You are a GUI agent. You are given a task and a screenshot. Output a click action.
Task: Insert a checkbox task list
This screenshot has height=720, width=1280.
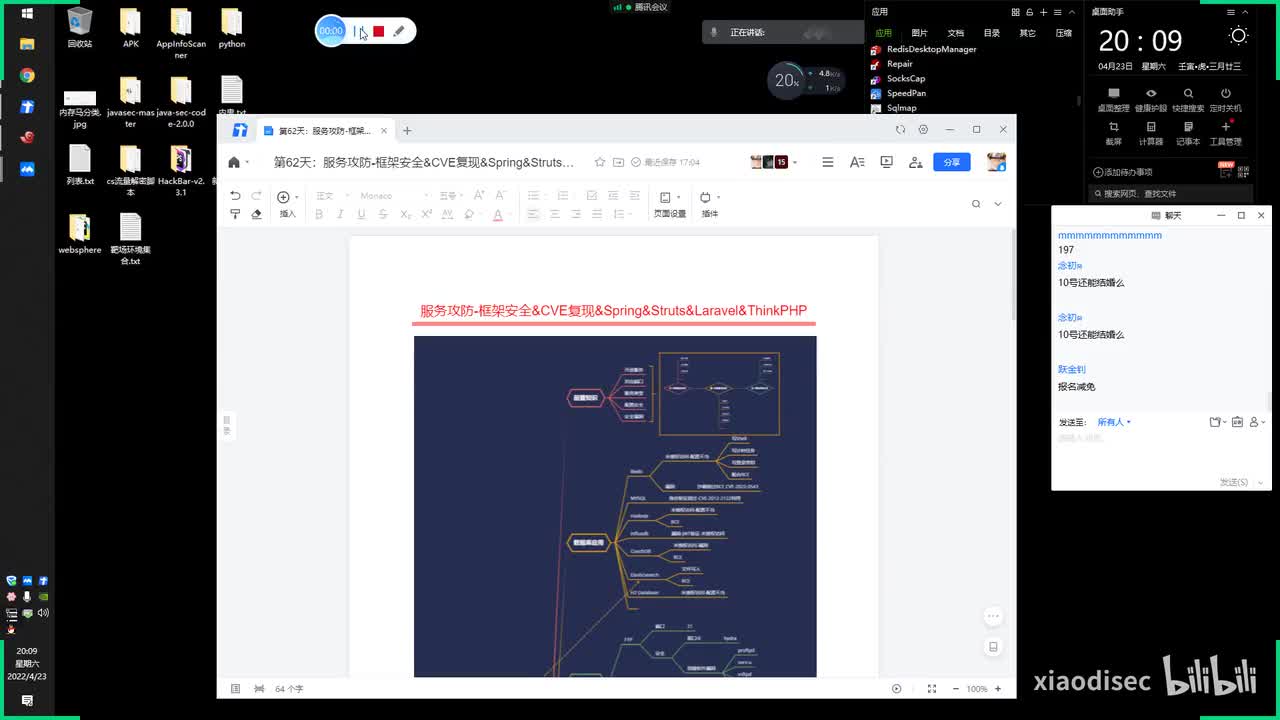(592, 196)
